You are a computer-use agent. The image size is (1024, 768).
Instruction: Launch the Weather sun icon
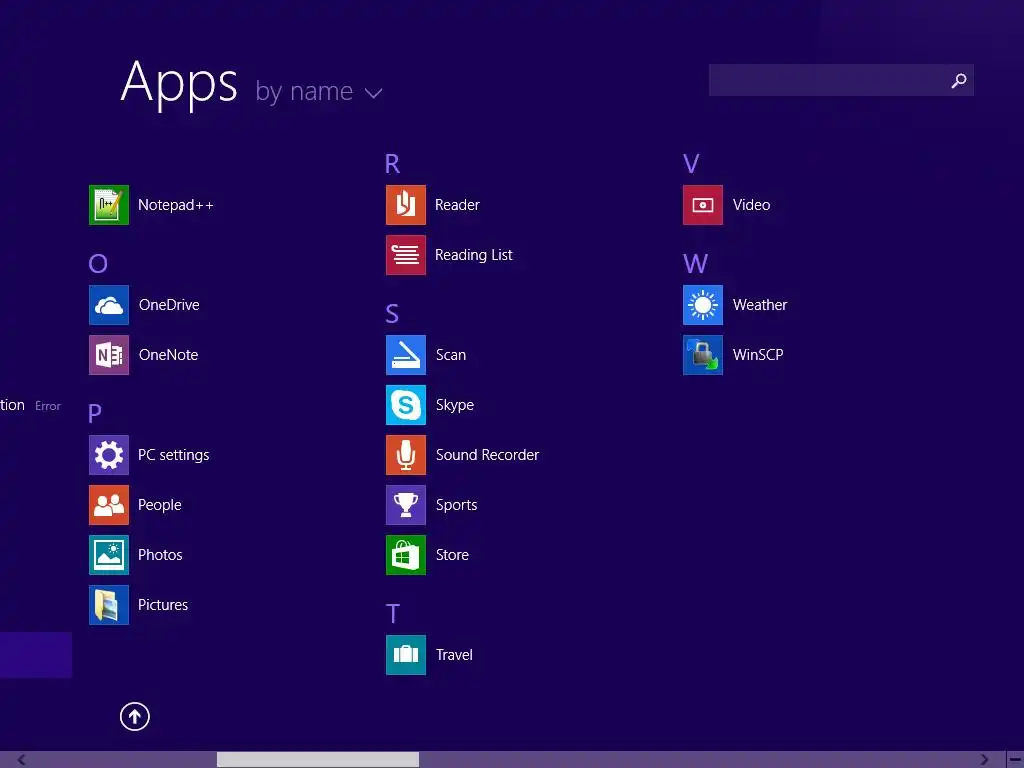[x=703, y=305]
